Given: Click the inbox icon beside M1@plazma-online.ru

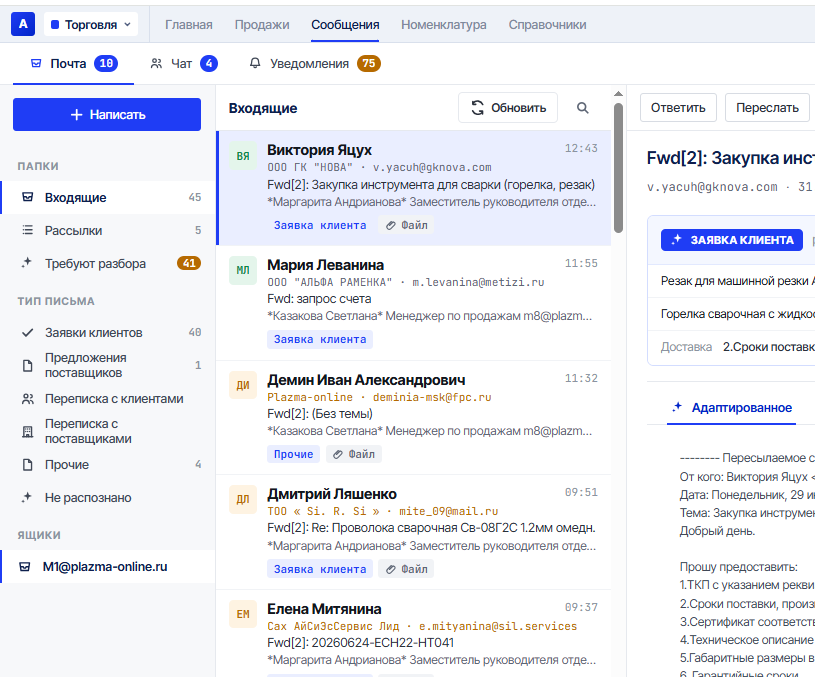Looking at the screenshot, I should 24,567.
